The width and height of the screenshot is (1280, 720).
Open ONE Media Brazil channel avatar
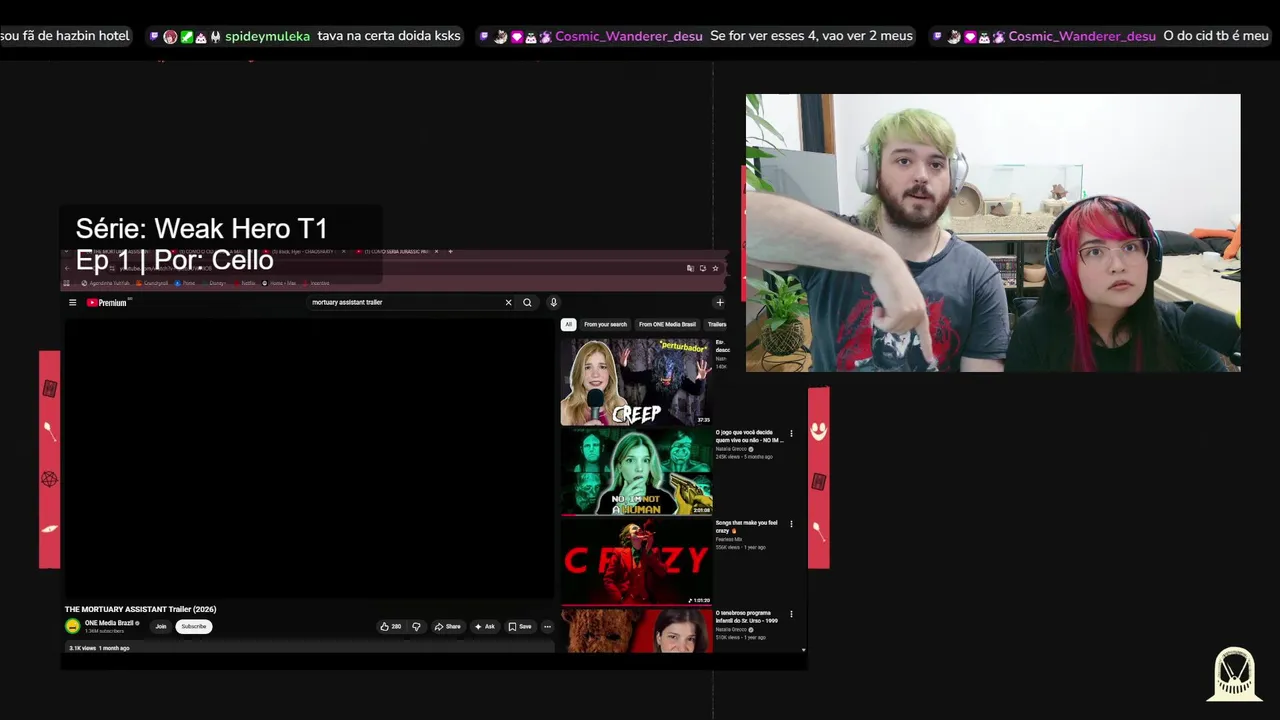(72, 626)
